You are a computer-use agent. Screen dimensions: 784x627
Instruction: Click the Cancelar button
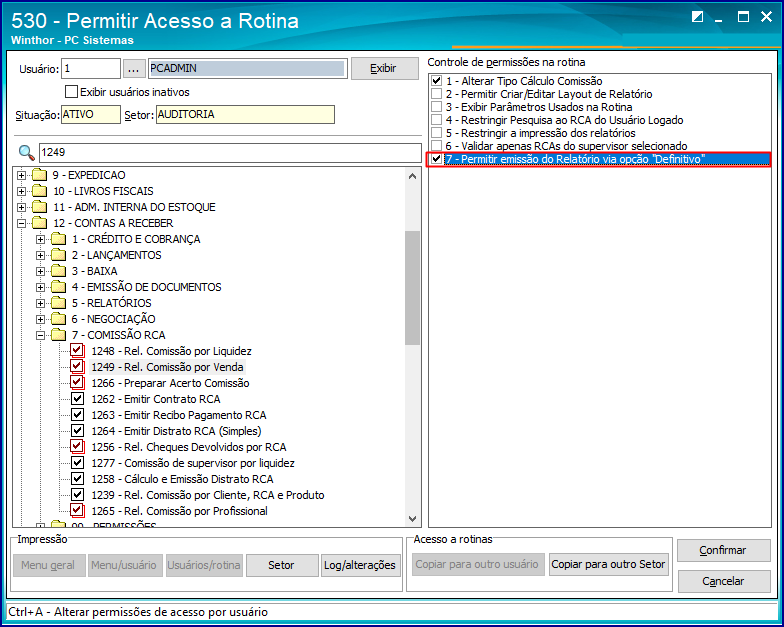724,581
